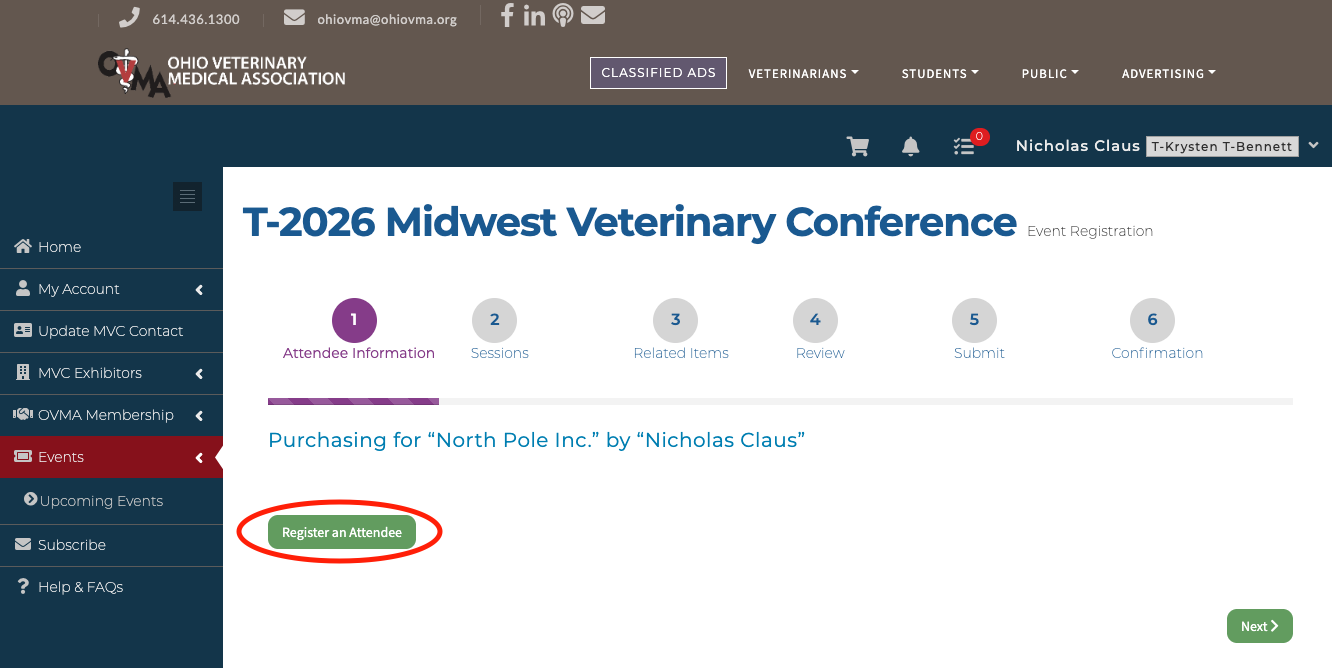The width and height of the screenshot is (1332, 668).
Task: Expand My Account sidebar menu
Action: coord(111,289)
